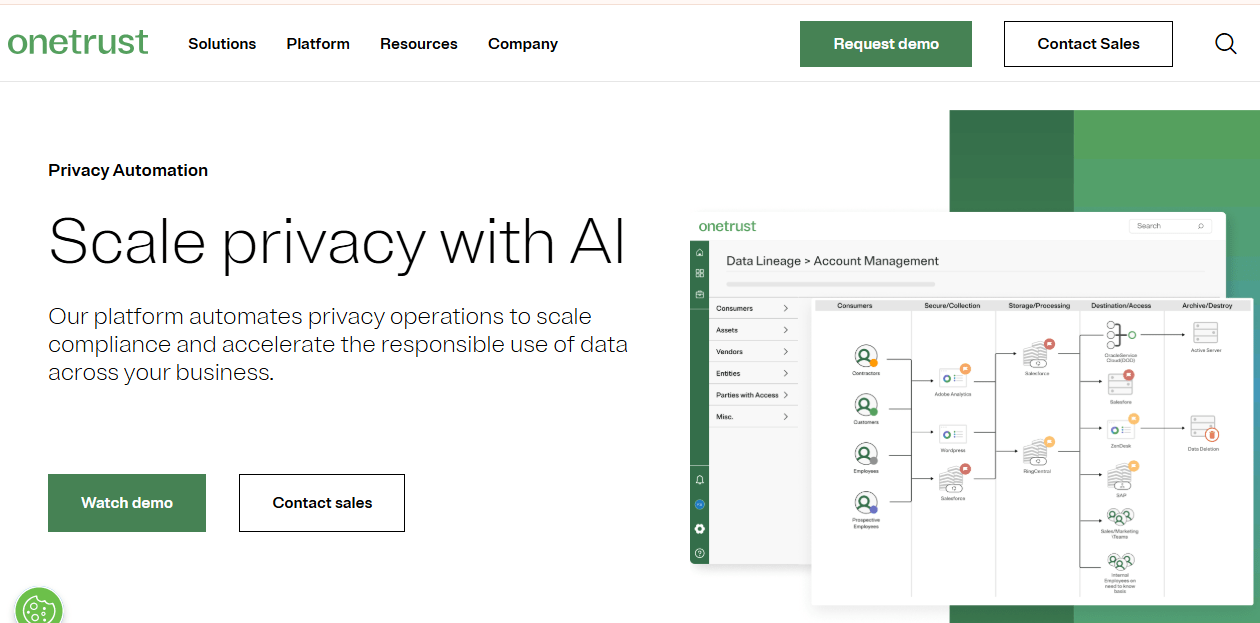Click the Consumers column header
The width and height of the screenshot is (1260, 623).
(854, 305)
